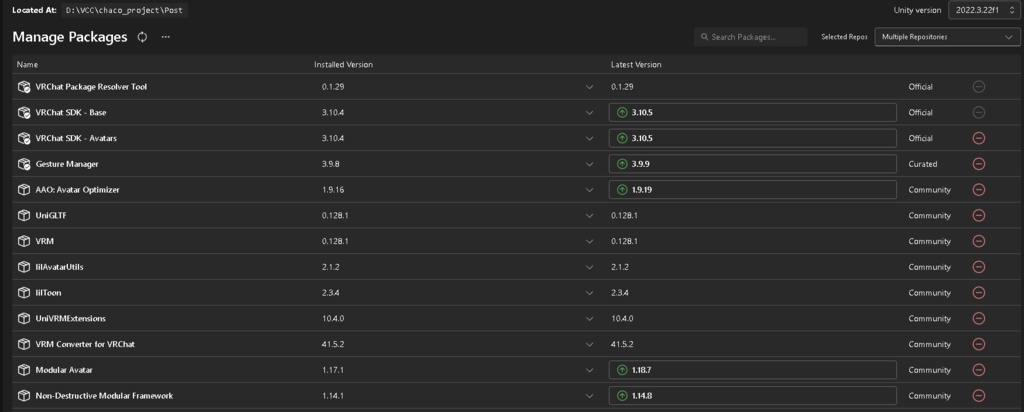Update Gesture Manager to 3.9.9
Screen dimensions: 1024x412
[752, 164]
